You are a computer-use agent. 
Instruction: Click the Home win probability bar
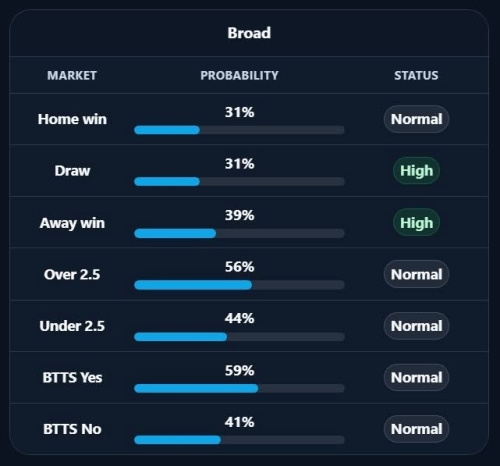point(239,130)
